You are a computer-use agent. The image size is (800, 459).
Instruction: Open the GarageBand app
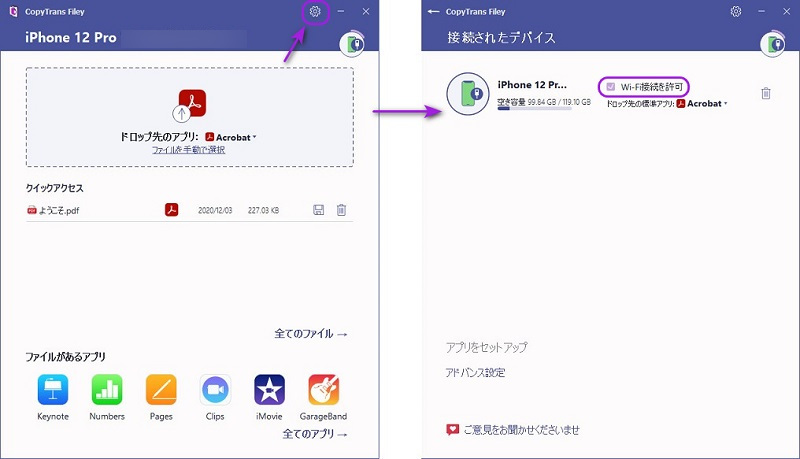[323, 390]
